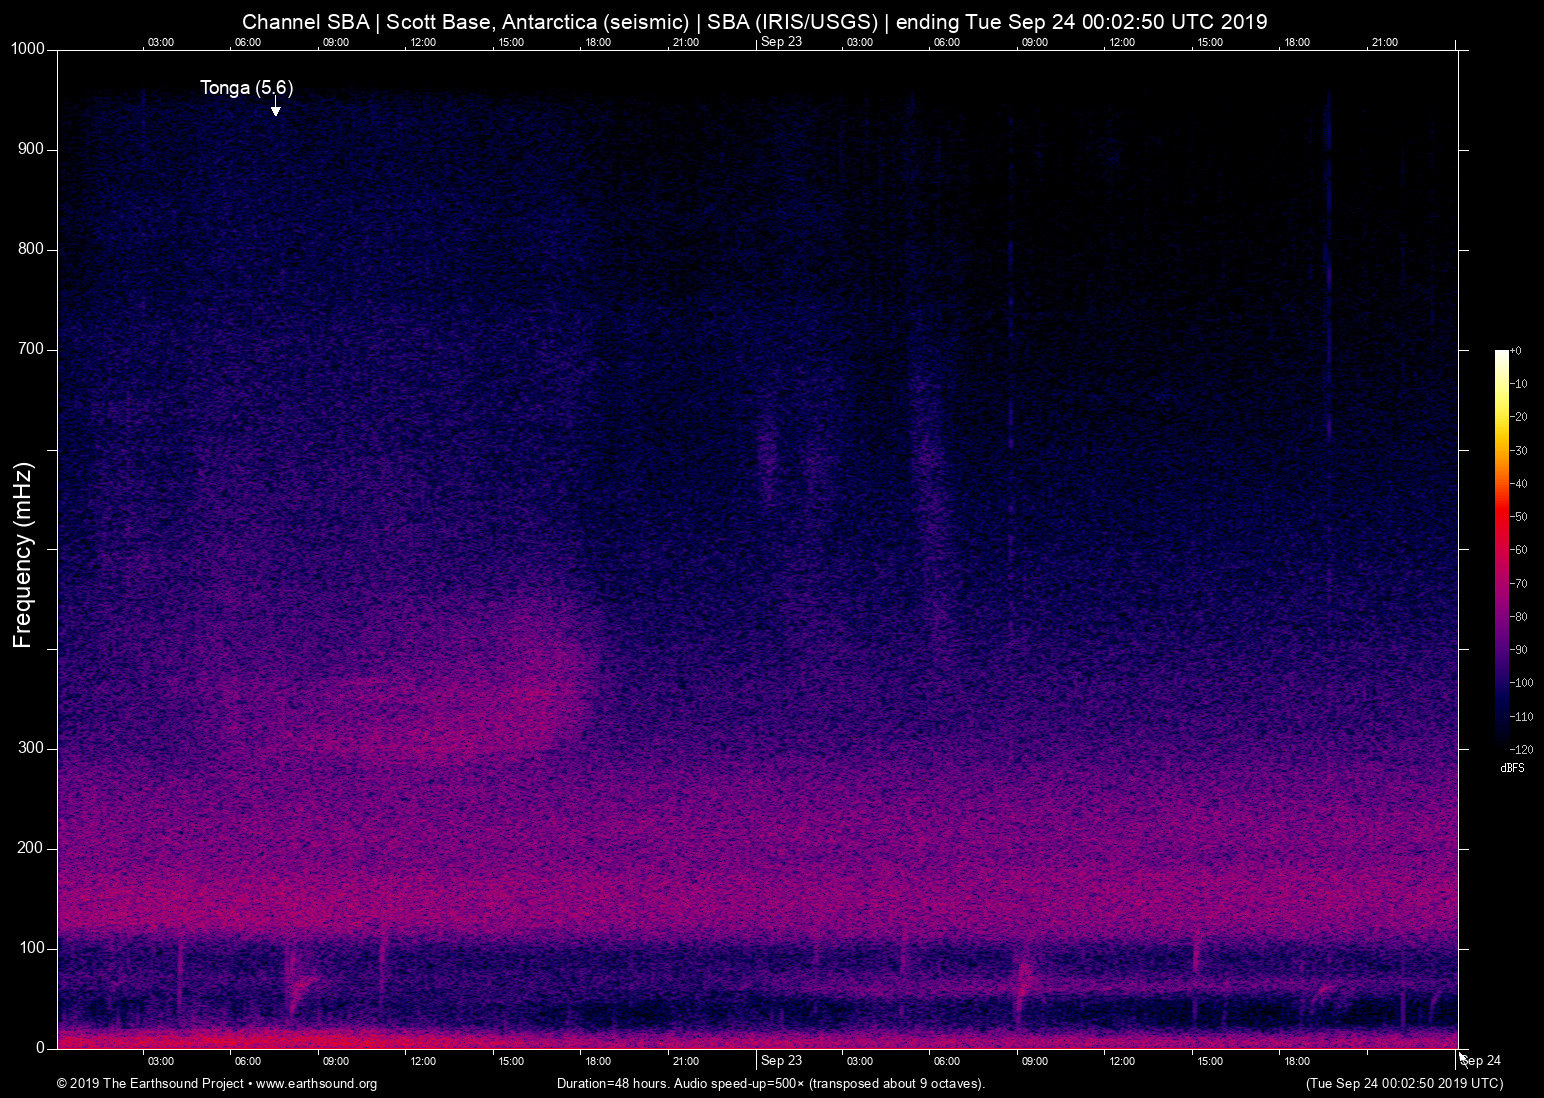Click the Channel SBA Scott Base chart title
The image size is (1544, 1098).
[x=754, y=22]
